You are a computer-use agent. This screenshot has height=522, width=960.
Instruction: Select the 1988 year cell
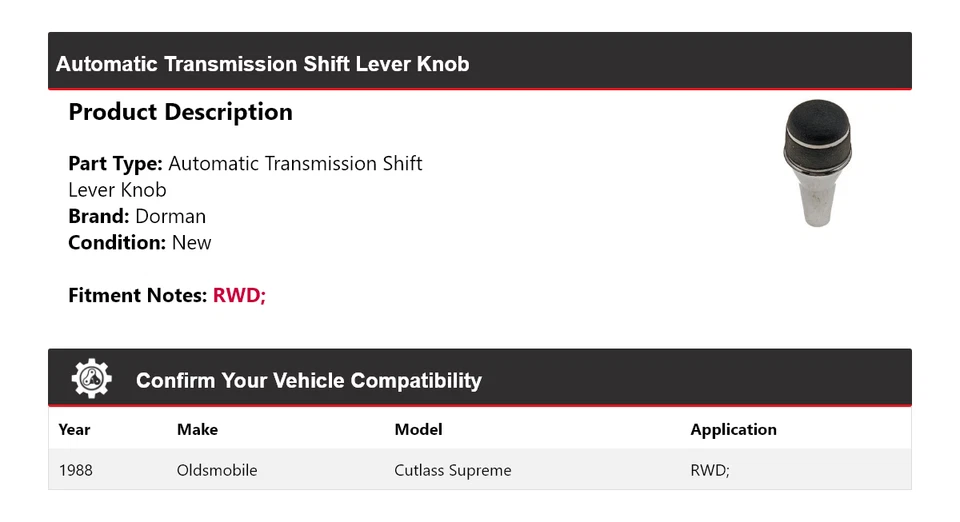tap(76, 470)
